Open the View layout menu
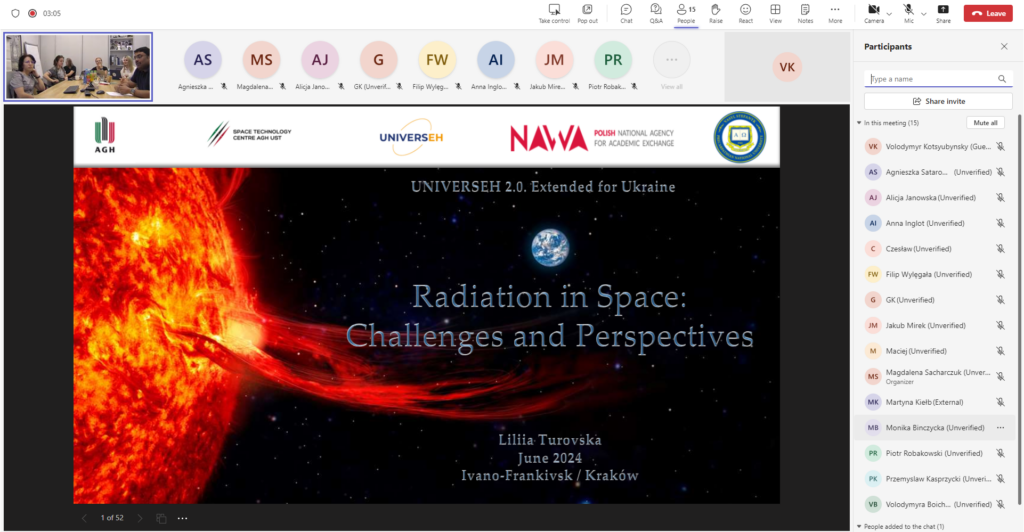Image resolution: width=1024 pixels, height=532 pixels. click(x=775, y=13)
